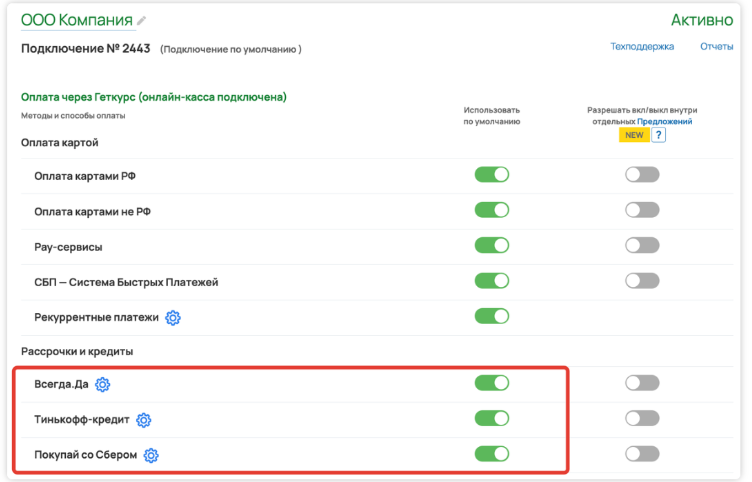
Task: Enable per-offer switching for Тинькофф-кредит
Action: (x=642, y=418)
